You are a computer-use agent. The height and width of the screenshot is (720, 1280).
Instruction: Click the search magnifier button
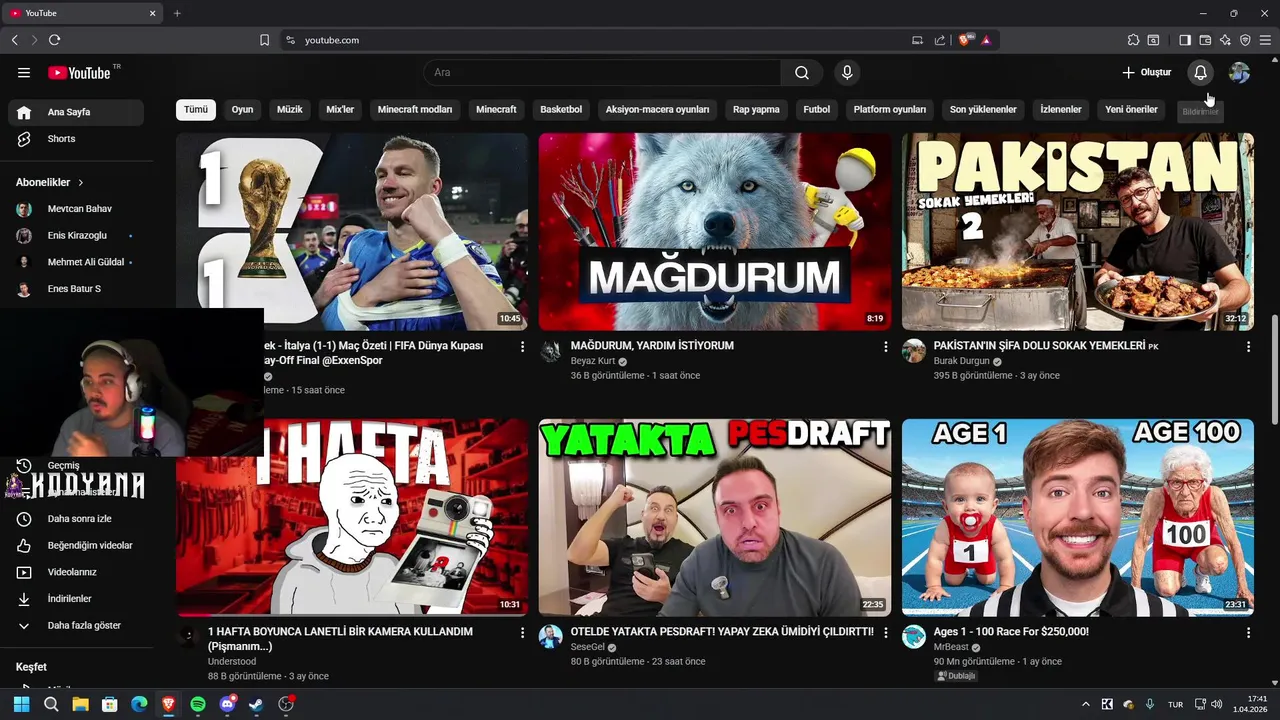pos(802,73)
